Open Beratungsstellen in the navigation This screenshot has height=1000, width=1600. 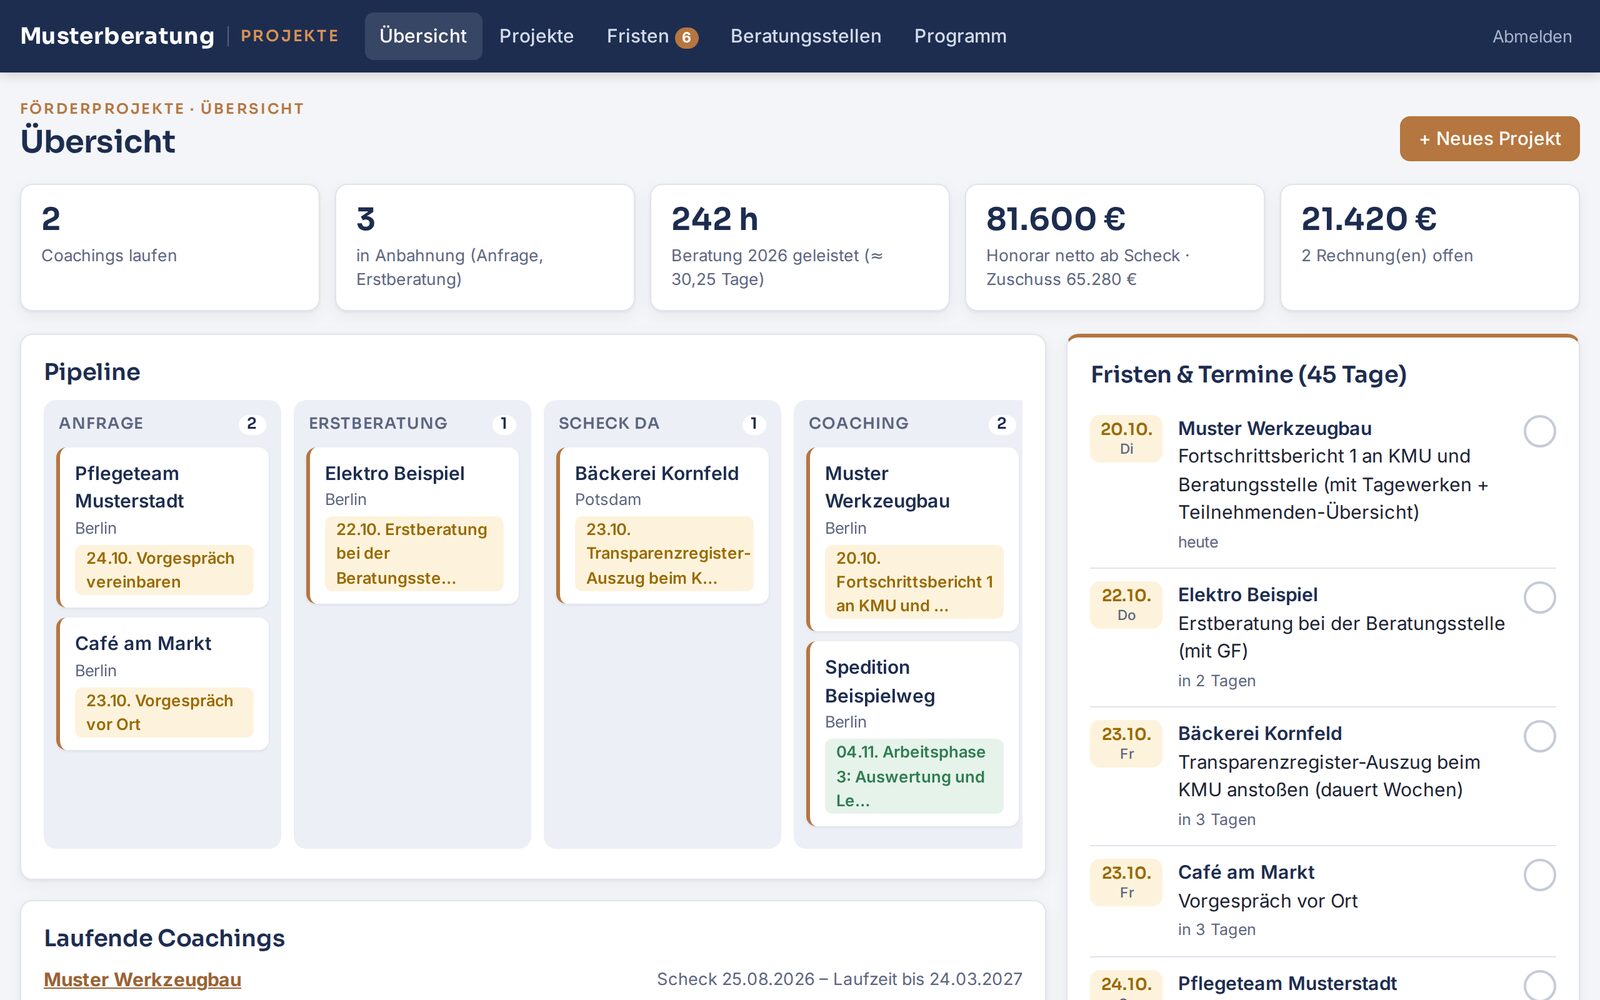806,36
